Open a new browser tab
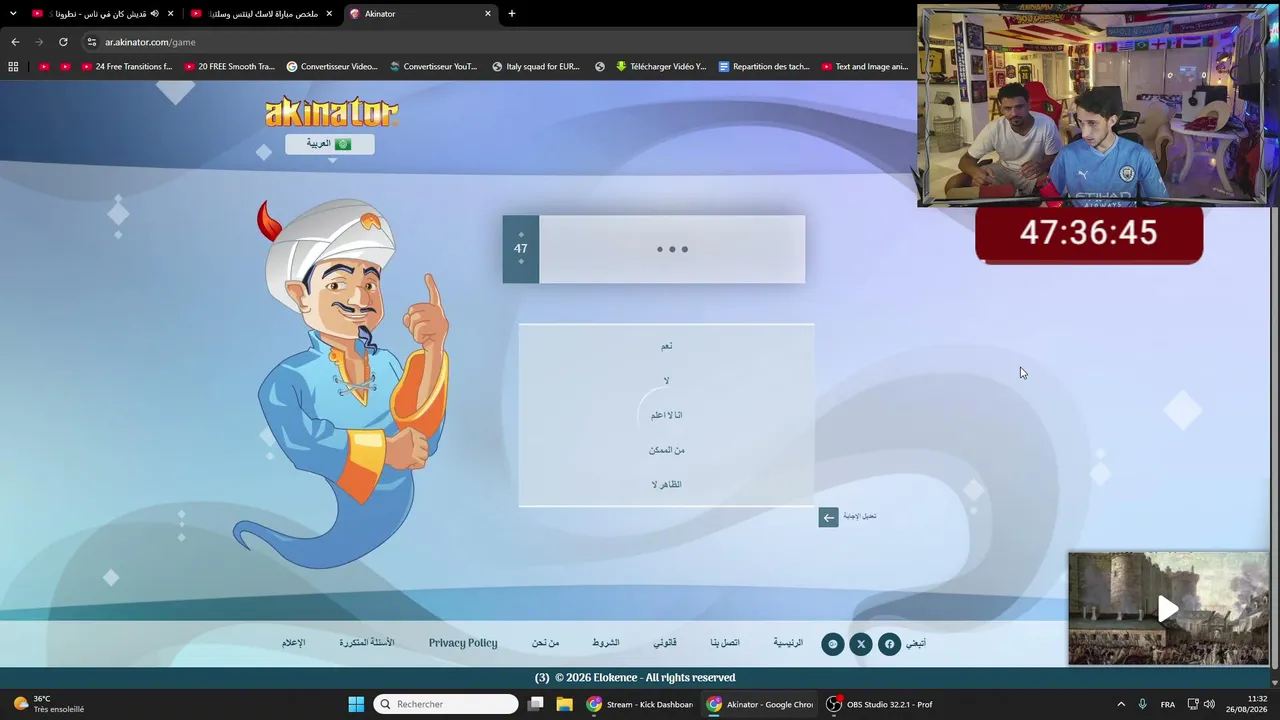 tap(512, 14)
